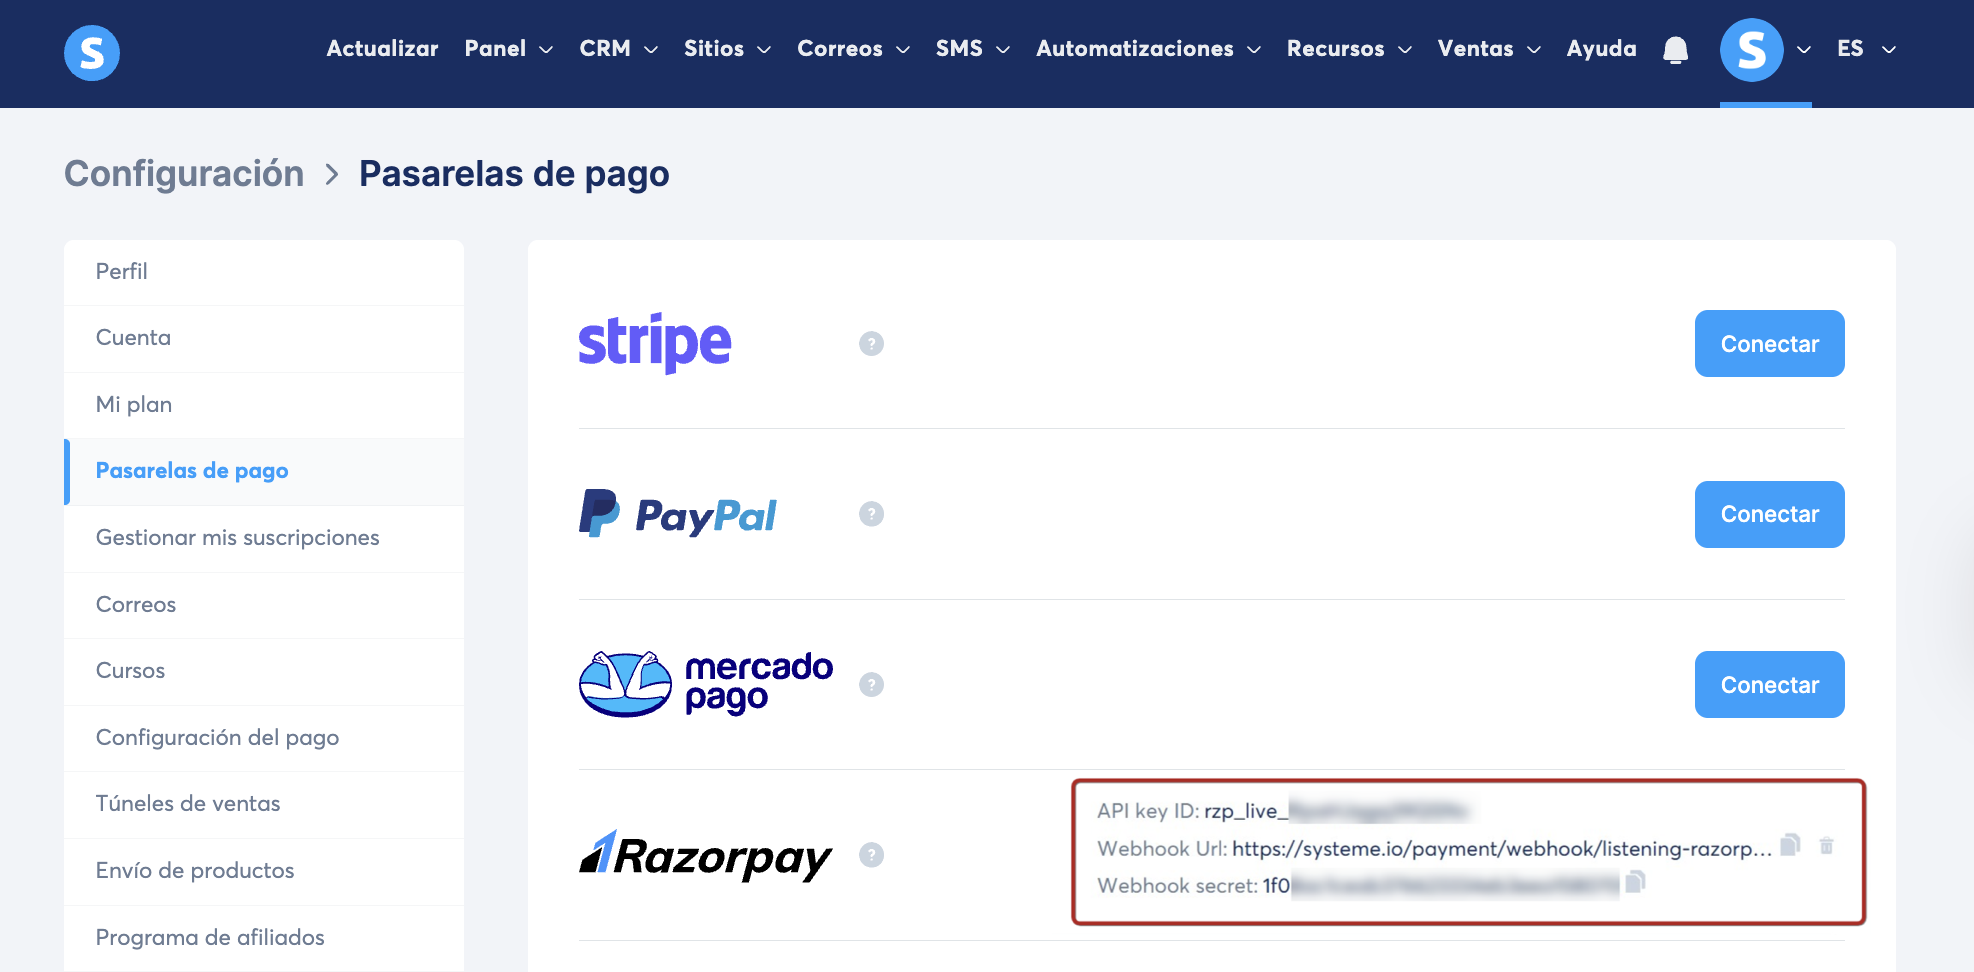Click the systeme.io logo in the header
1974x972 pixels.
tap(92, 53)
